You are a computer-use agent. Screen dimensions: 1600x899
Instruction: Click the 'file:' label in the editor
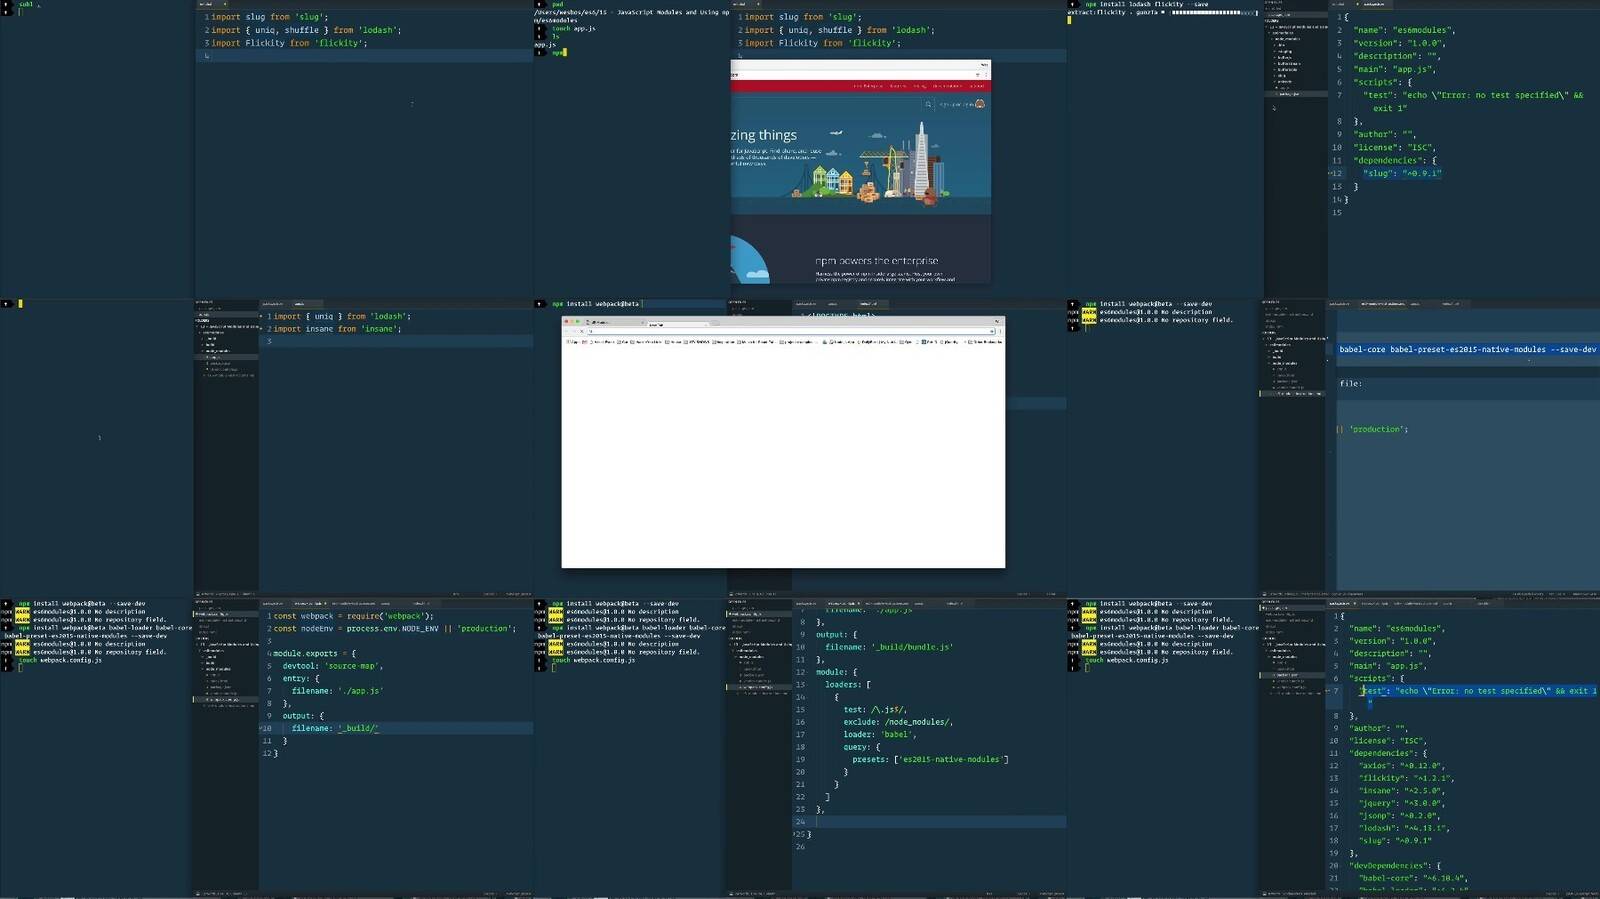tap(1350, 384)
